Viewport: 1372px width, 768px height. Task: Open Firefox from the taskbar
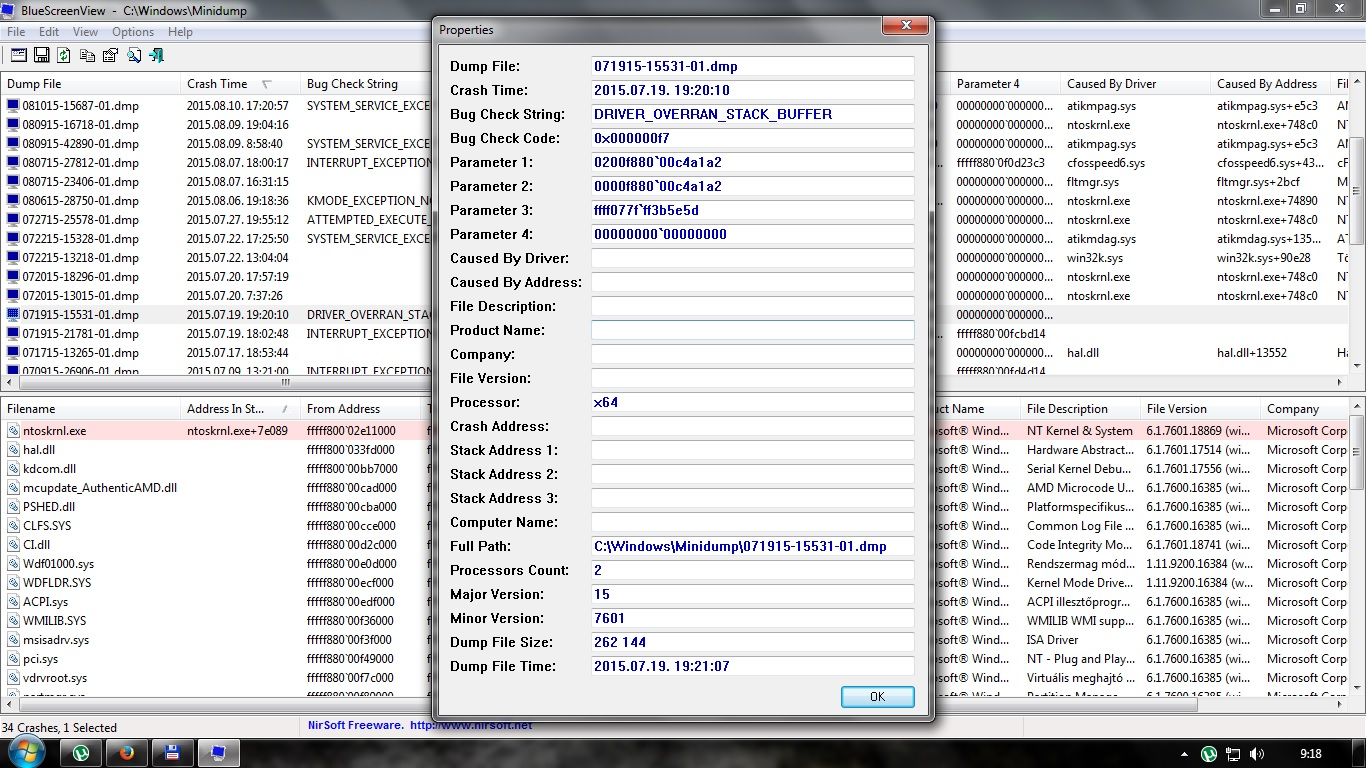coord(127,753)
